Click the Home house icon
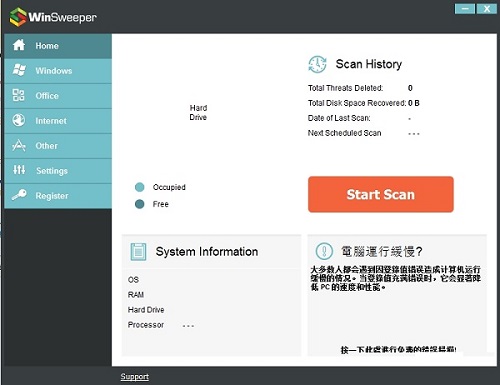500x385 pixels. click(x=19, y=45)
